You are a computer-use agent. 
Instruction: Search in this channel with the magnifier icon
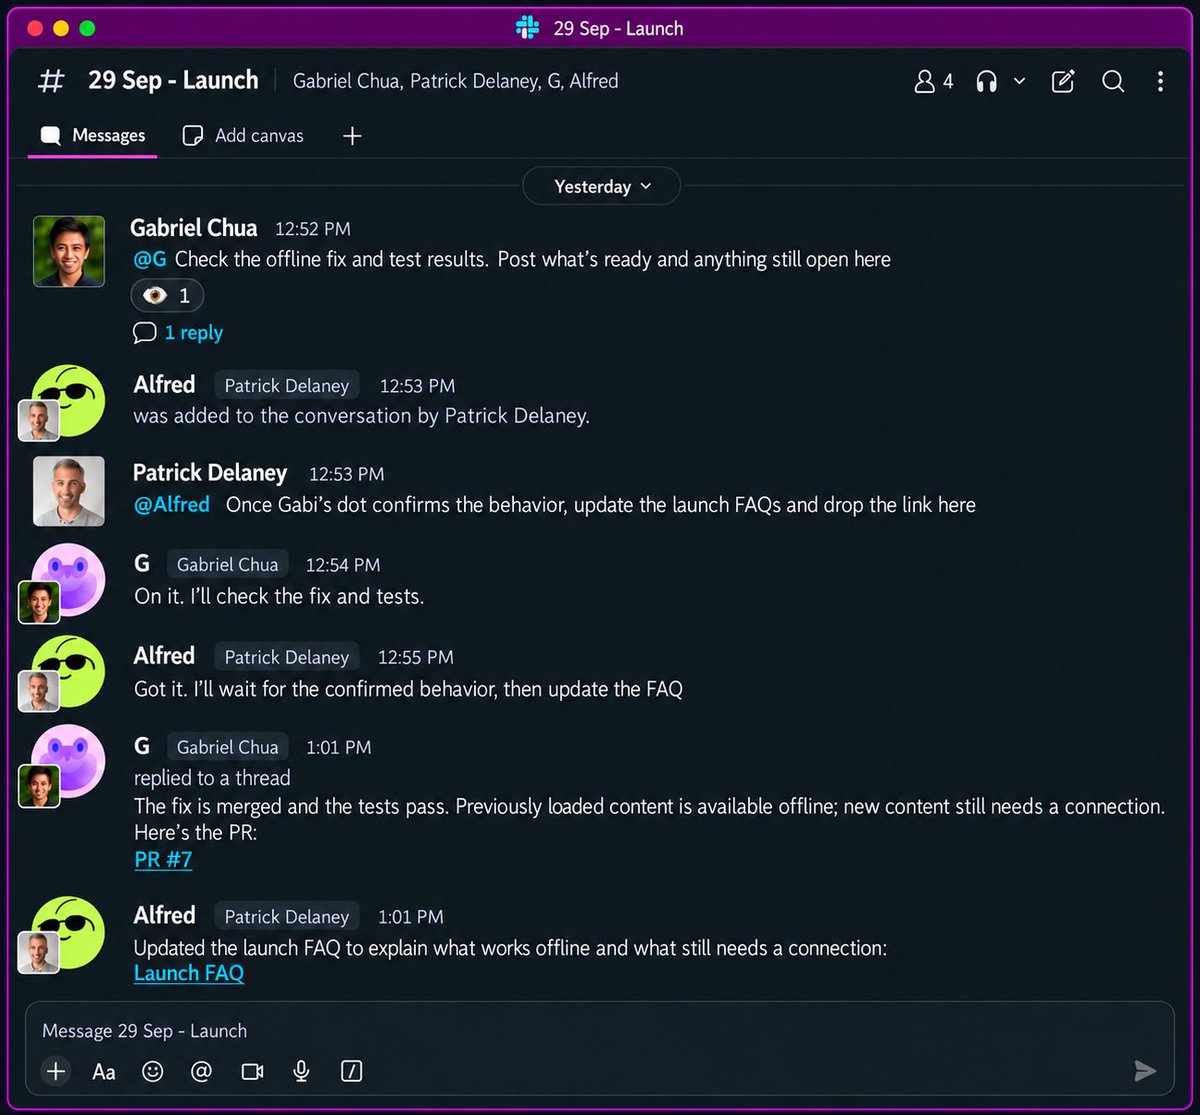tap(1113, 81)
